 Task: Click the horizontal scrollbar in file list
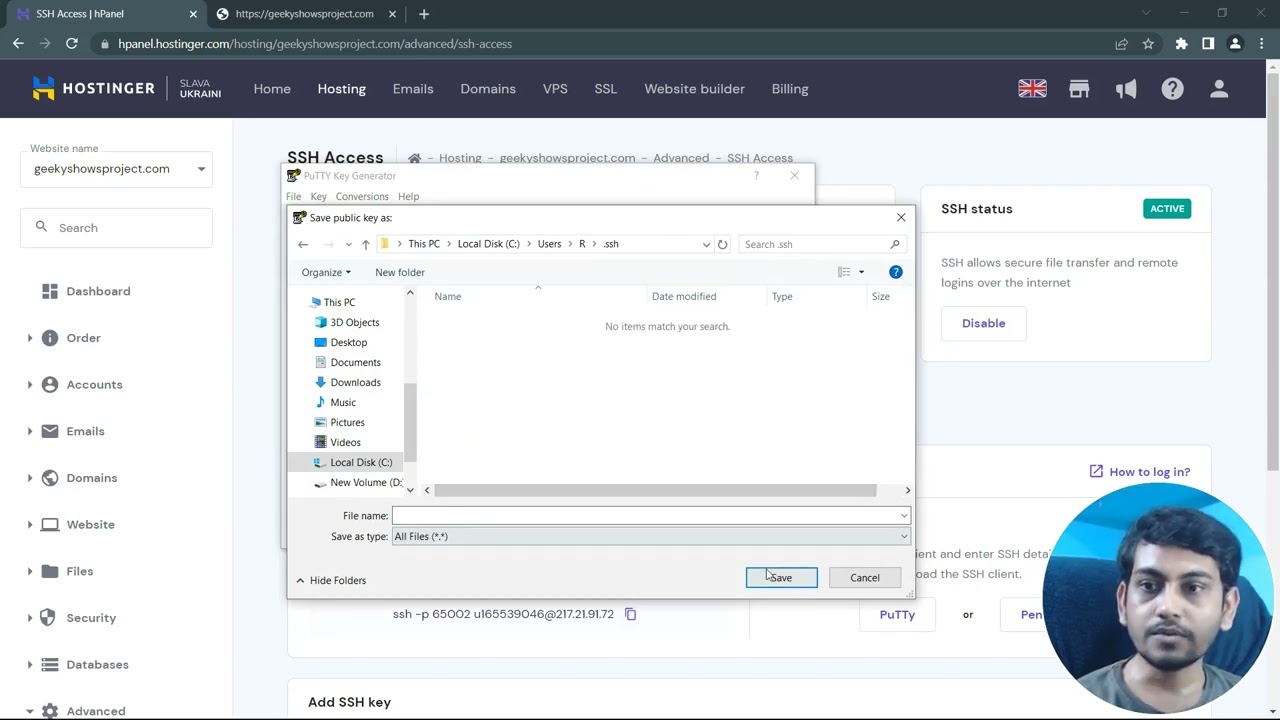coord(655,490)
